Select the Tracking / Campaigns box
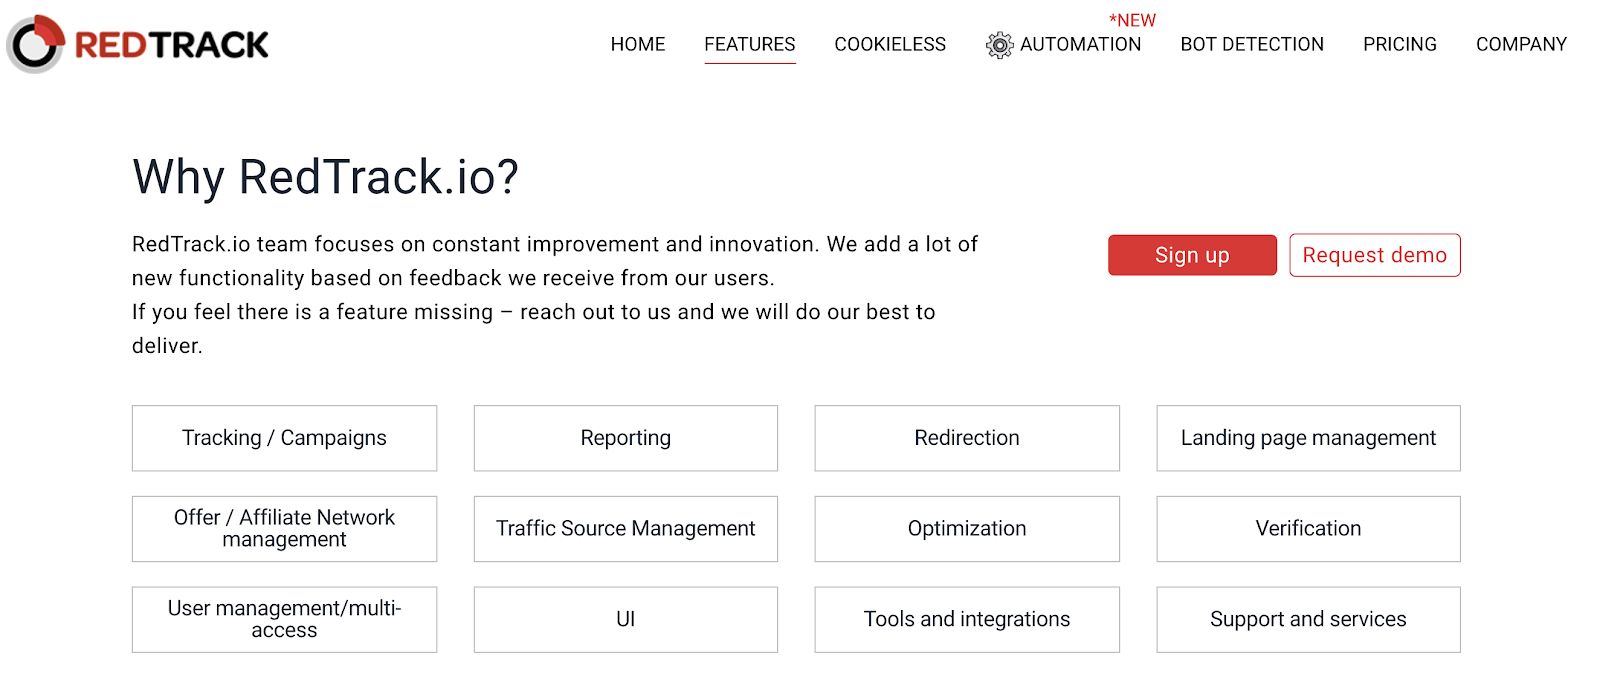Image resolution: width=1600 pixels, height=688 pixels. (284, 438)
